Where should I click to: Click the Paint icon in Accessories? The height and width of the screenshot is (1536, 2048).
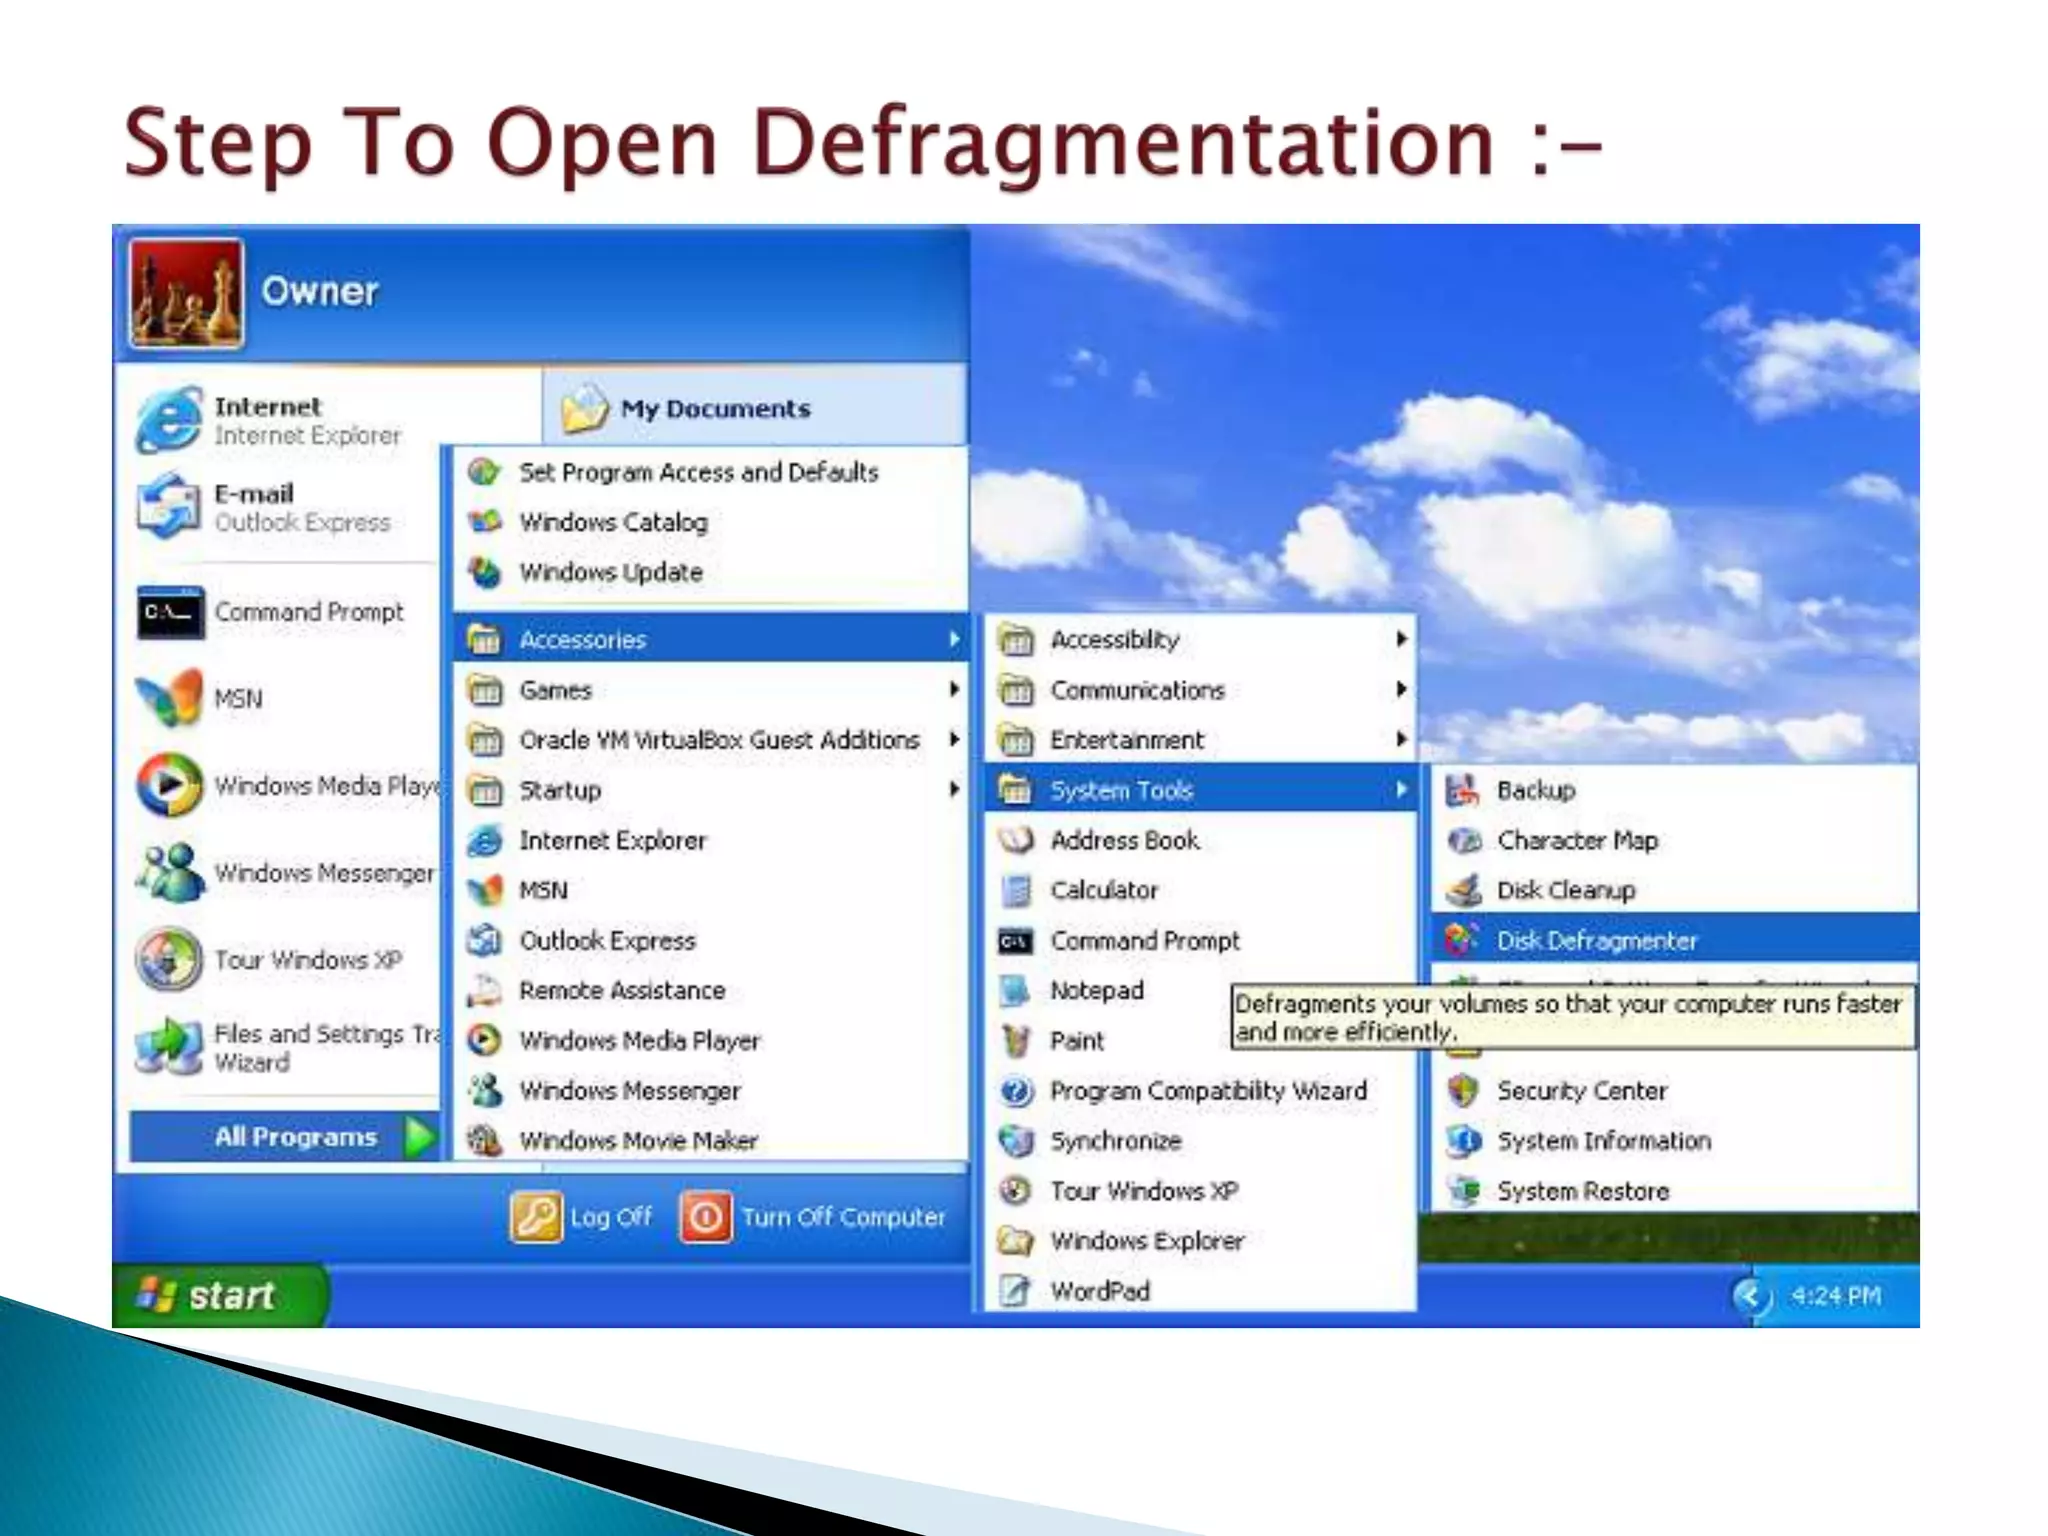click(x=1016, y=1040)
